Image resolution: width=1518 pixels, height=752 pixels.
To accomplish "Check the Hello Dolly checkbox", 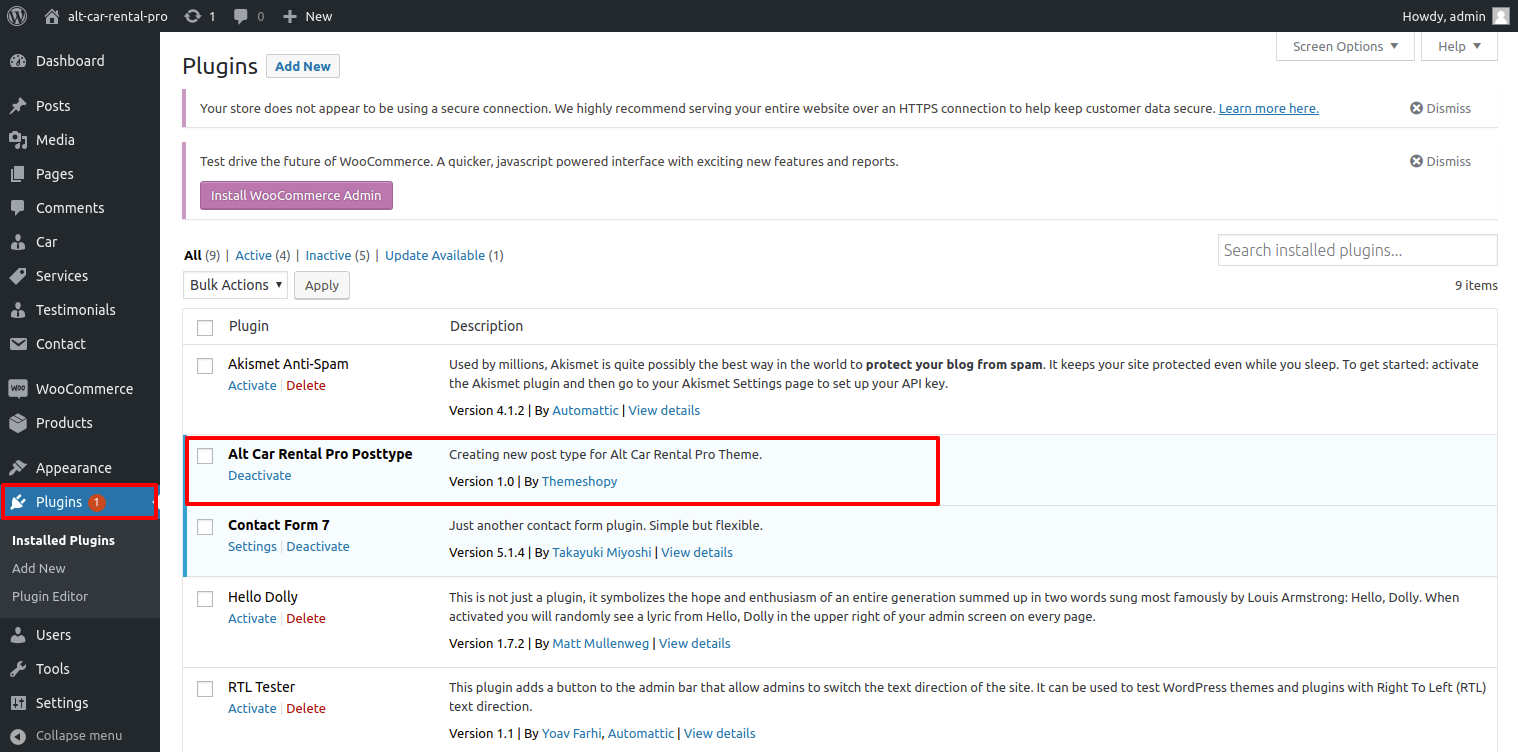I will click(x=205, y=599).
